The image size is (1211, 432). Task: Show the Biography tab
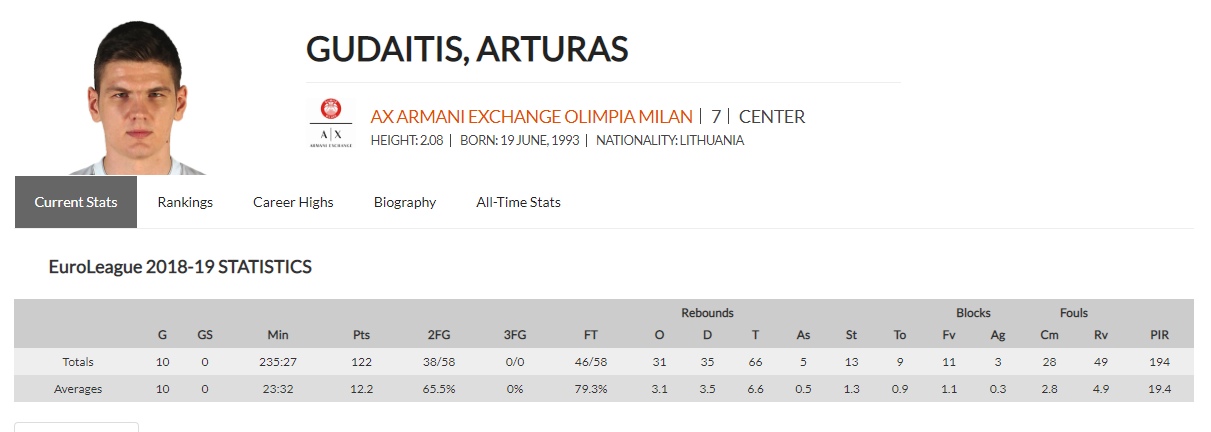tap(405, 202)
